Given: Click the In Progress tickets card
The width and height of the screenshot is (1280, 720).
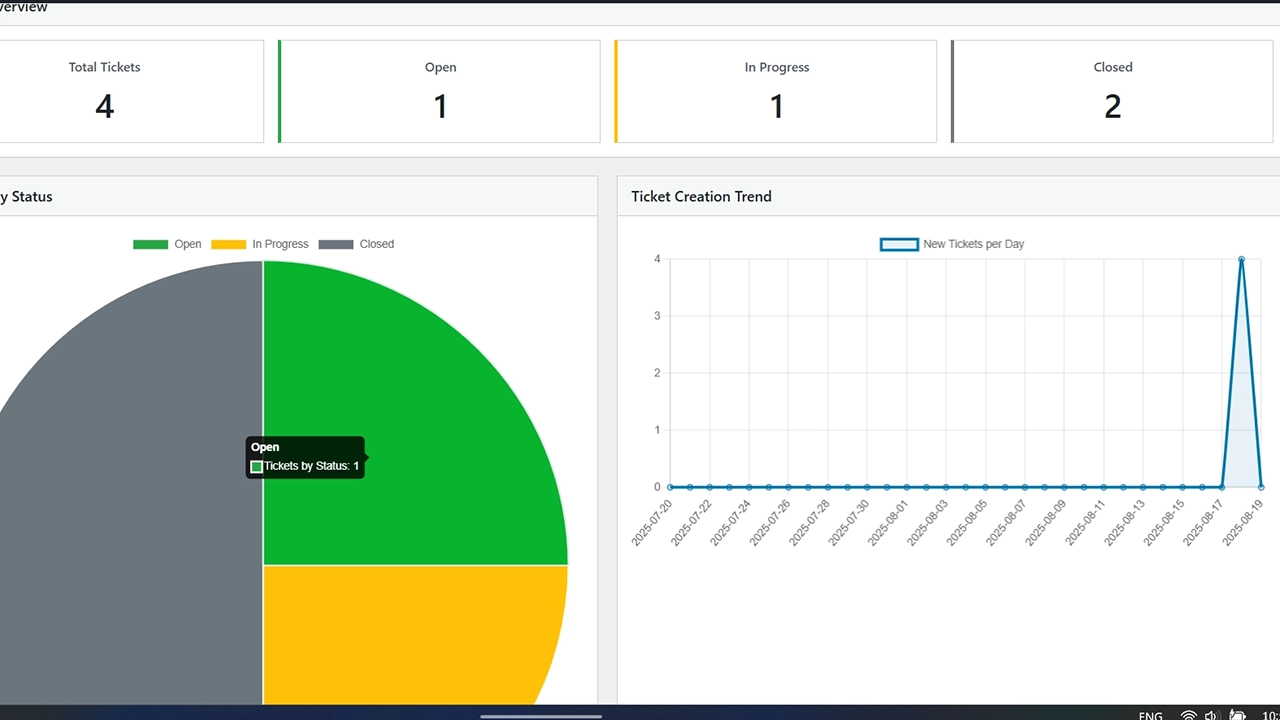Looking at the screenshot, I should [x=776, y=91].
